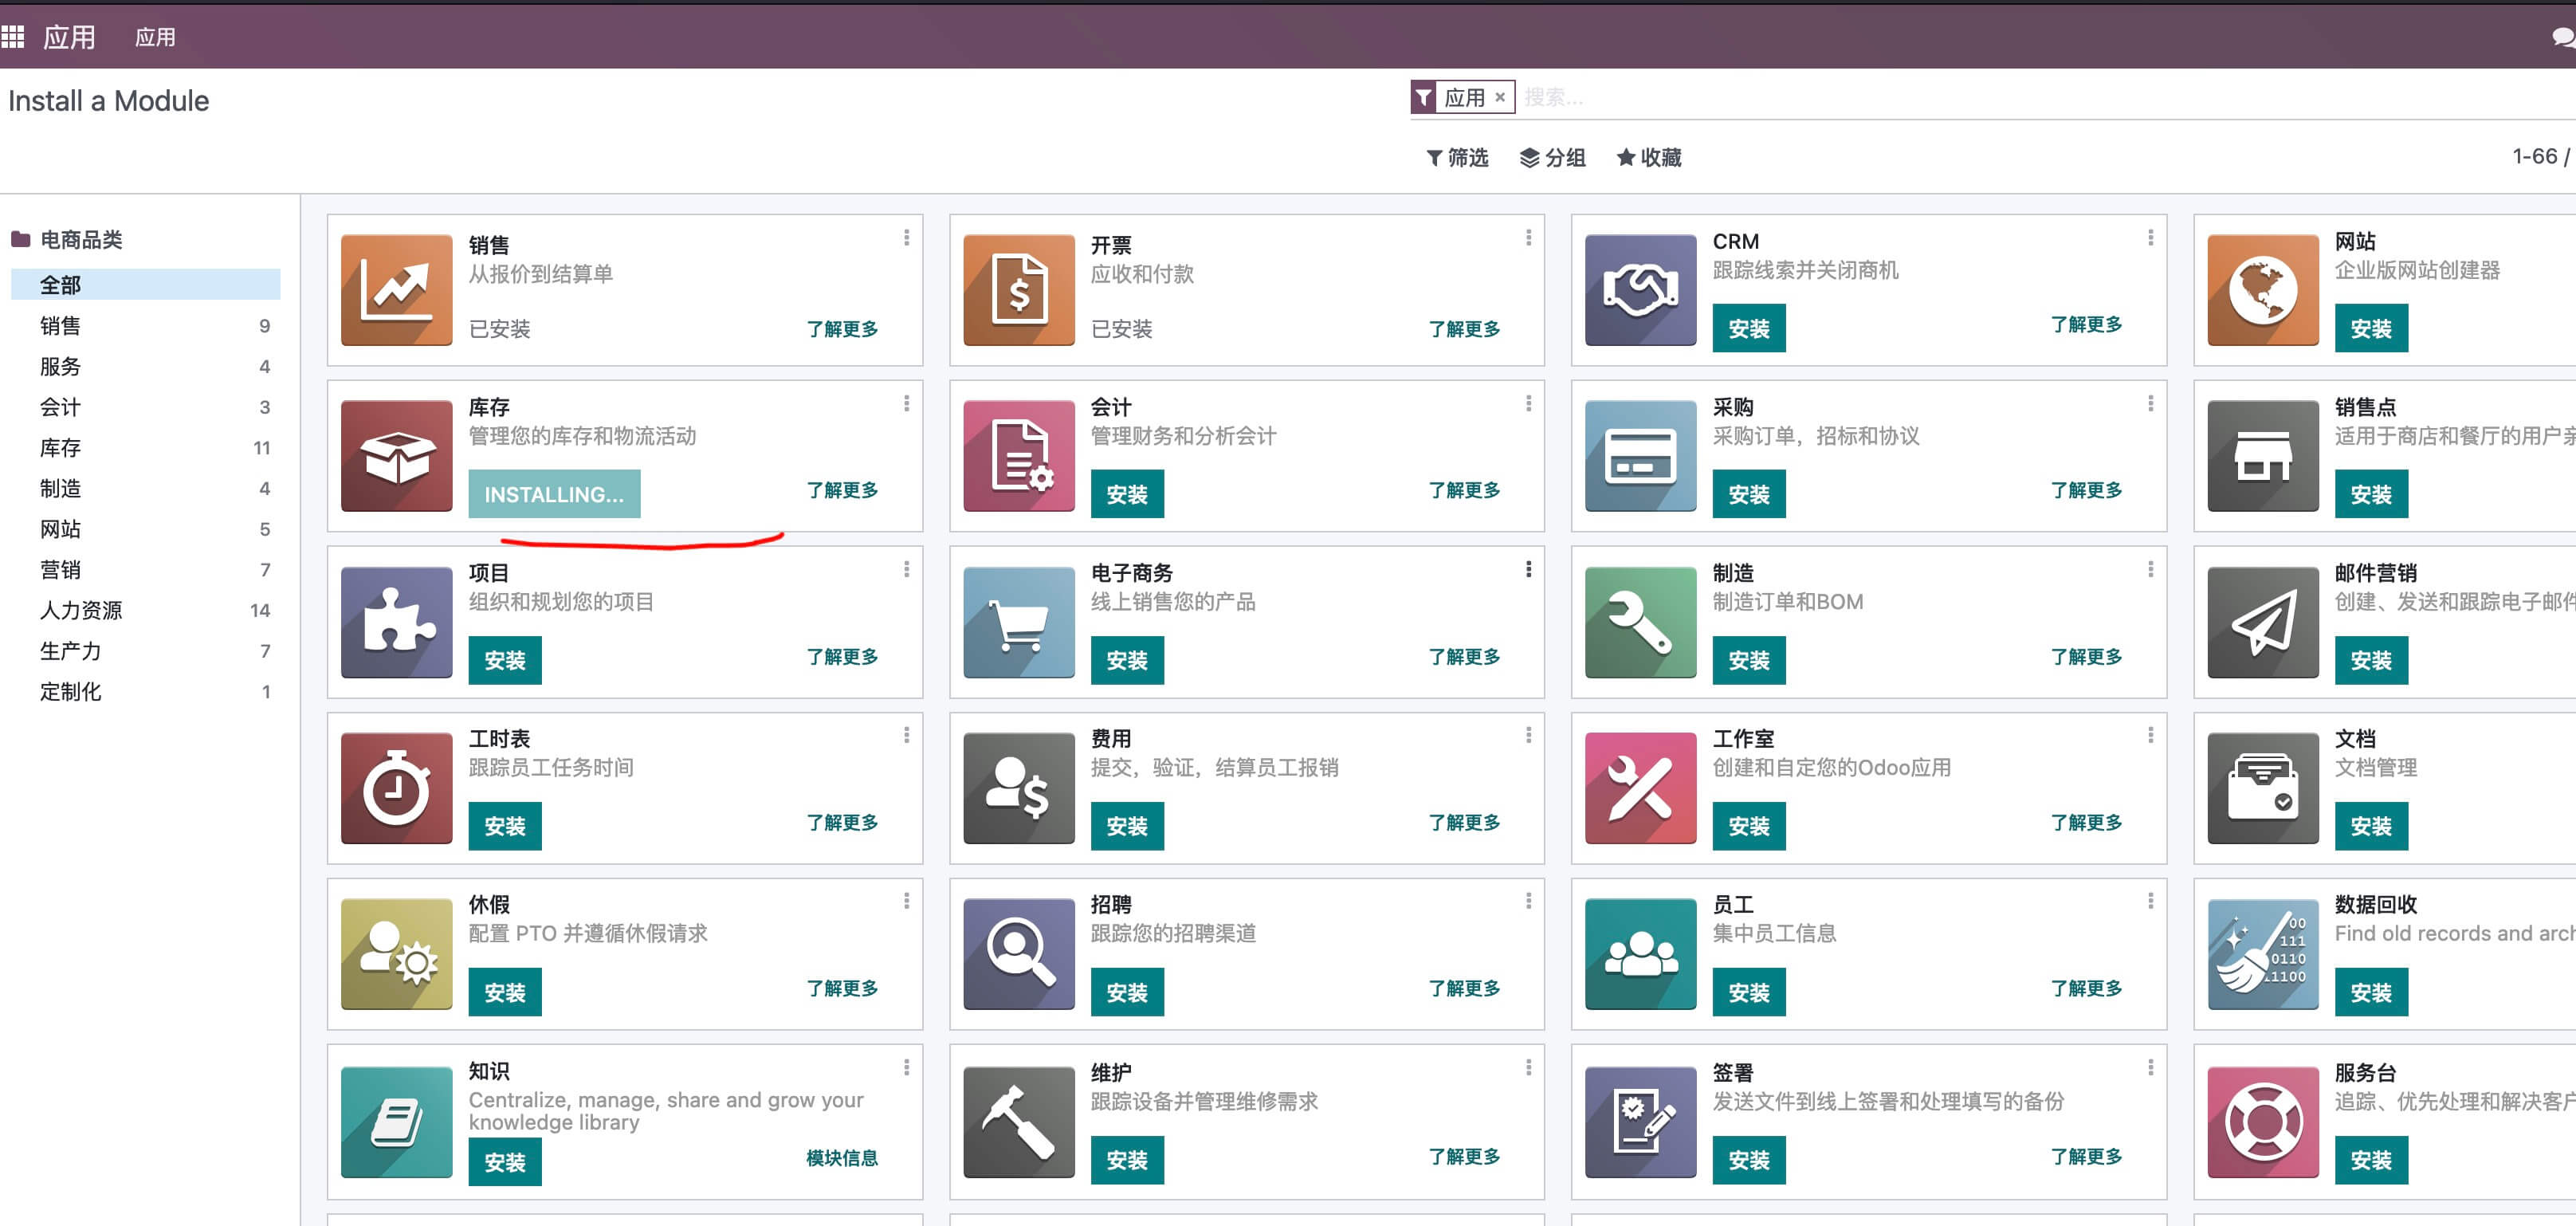Click the Timesheets stopwatch icon

[396, 788]
